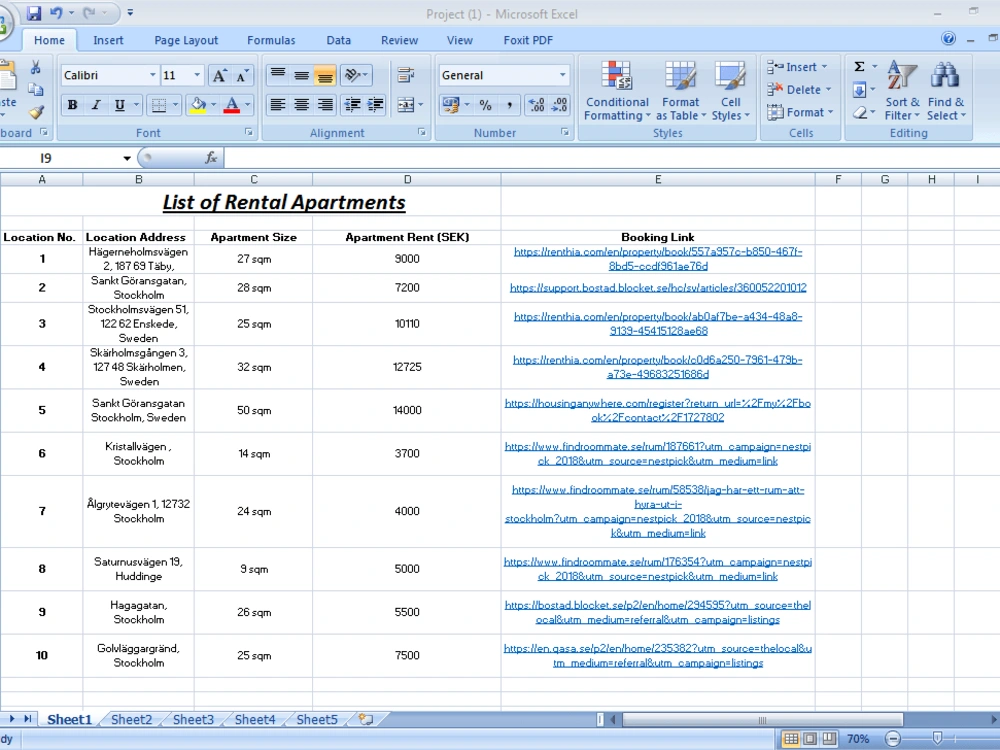Open the support.bostad.blocket.se booking link
Viewport: 1000px width, 750px height.
pyautogui.click(x=658, y=288)
